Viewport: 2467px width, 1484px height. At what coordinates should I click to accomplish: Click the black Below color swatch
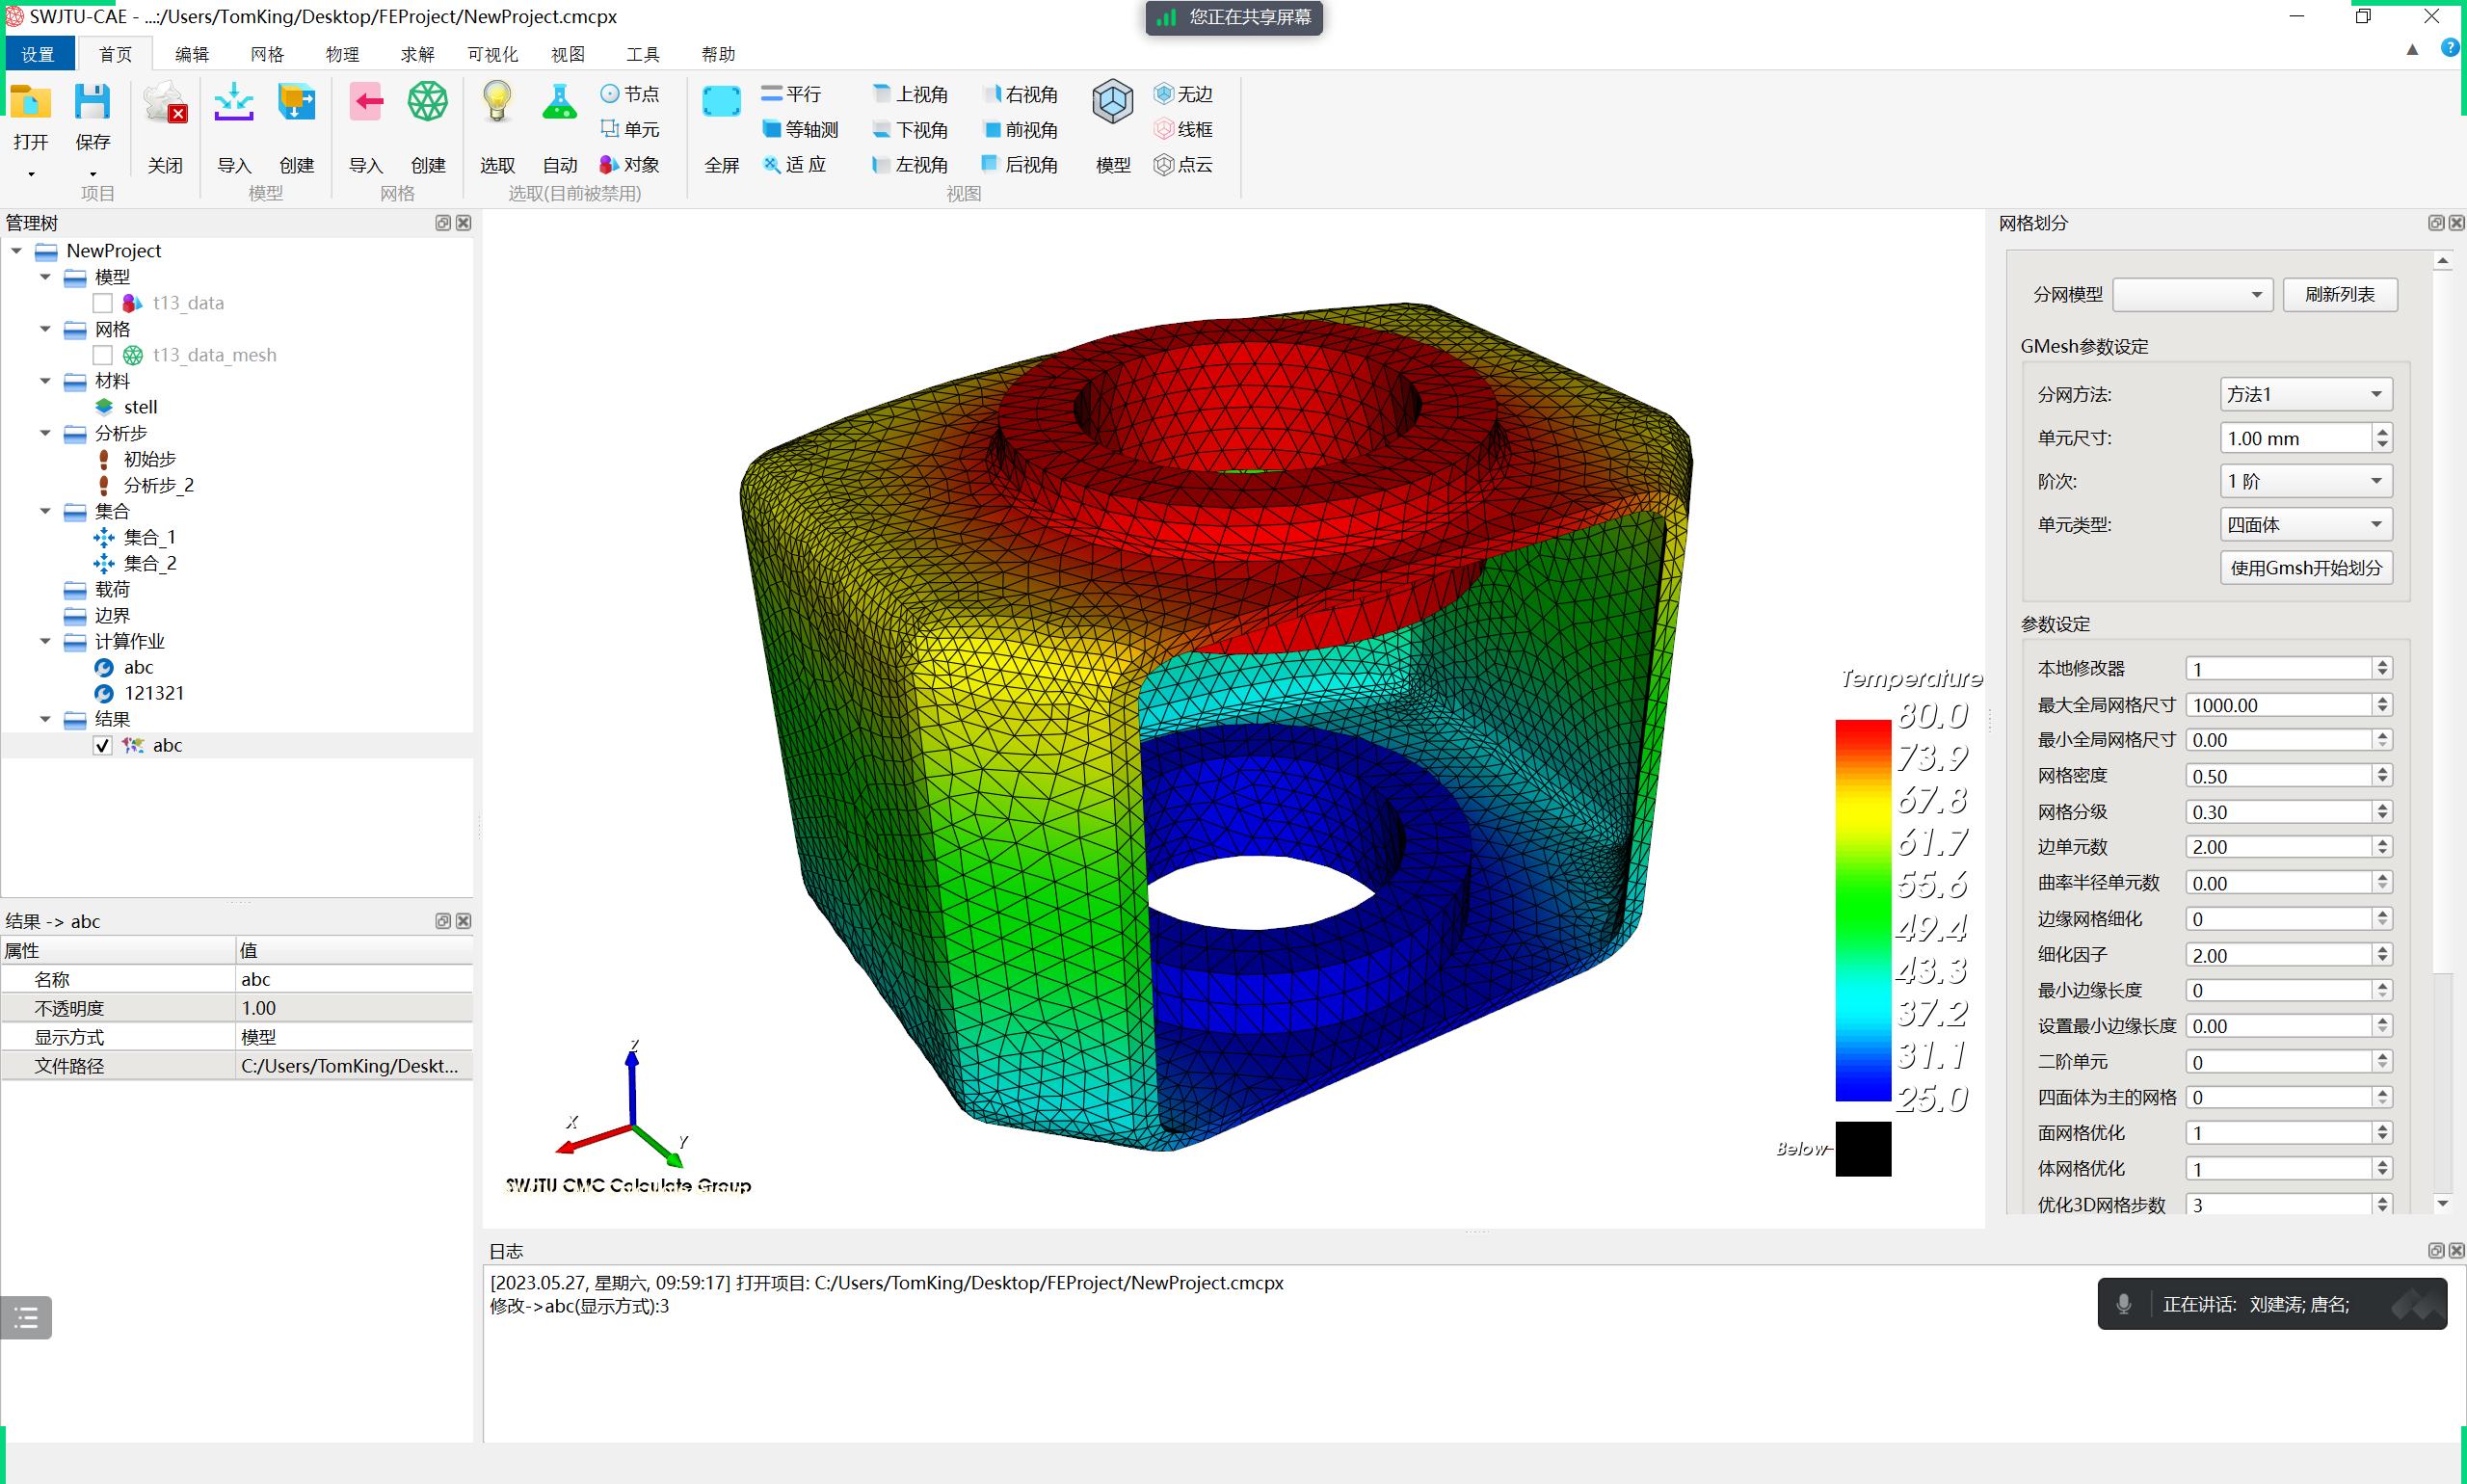1862,1148
